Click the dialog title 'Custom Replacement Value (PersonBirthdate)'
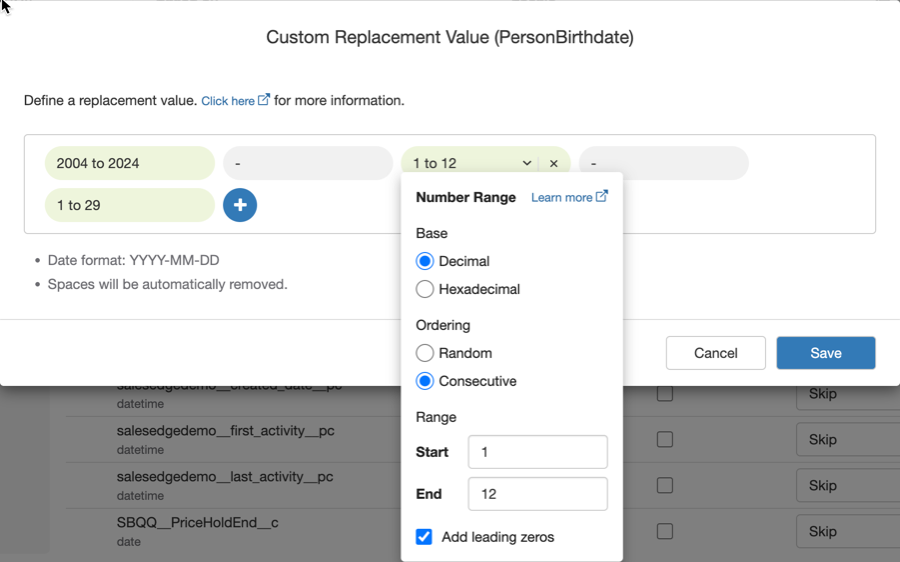This screenshot has width=900, height=562. pos(450,37)
